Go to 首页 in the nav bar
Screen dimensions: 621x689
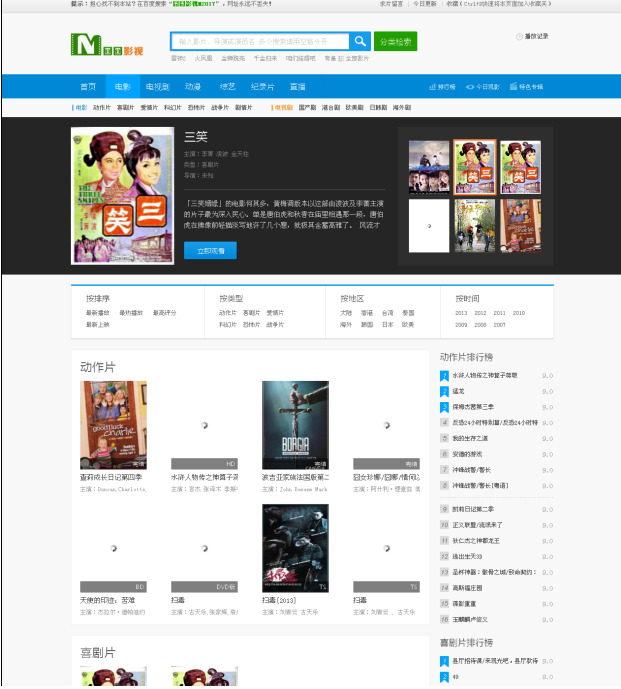(88, 87)
